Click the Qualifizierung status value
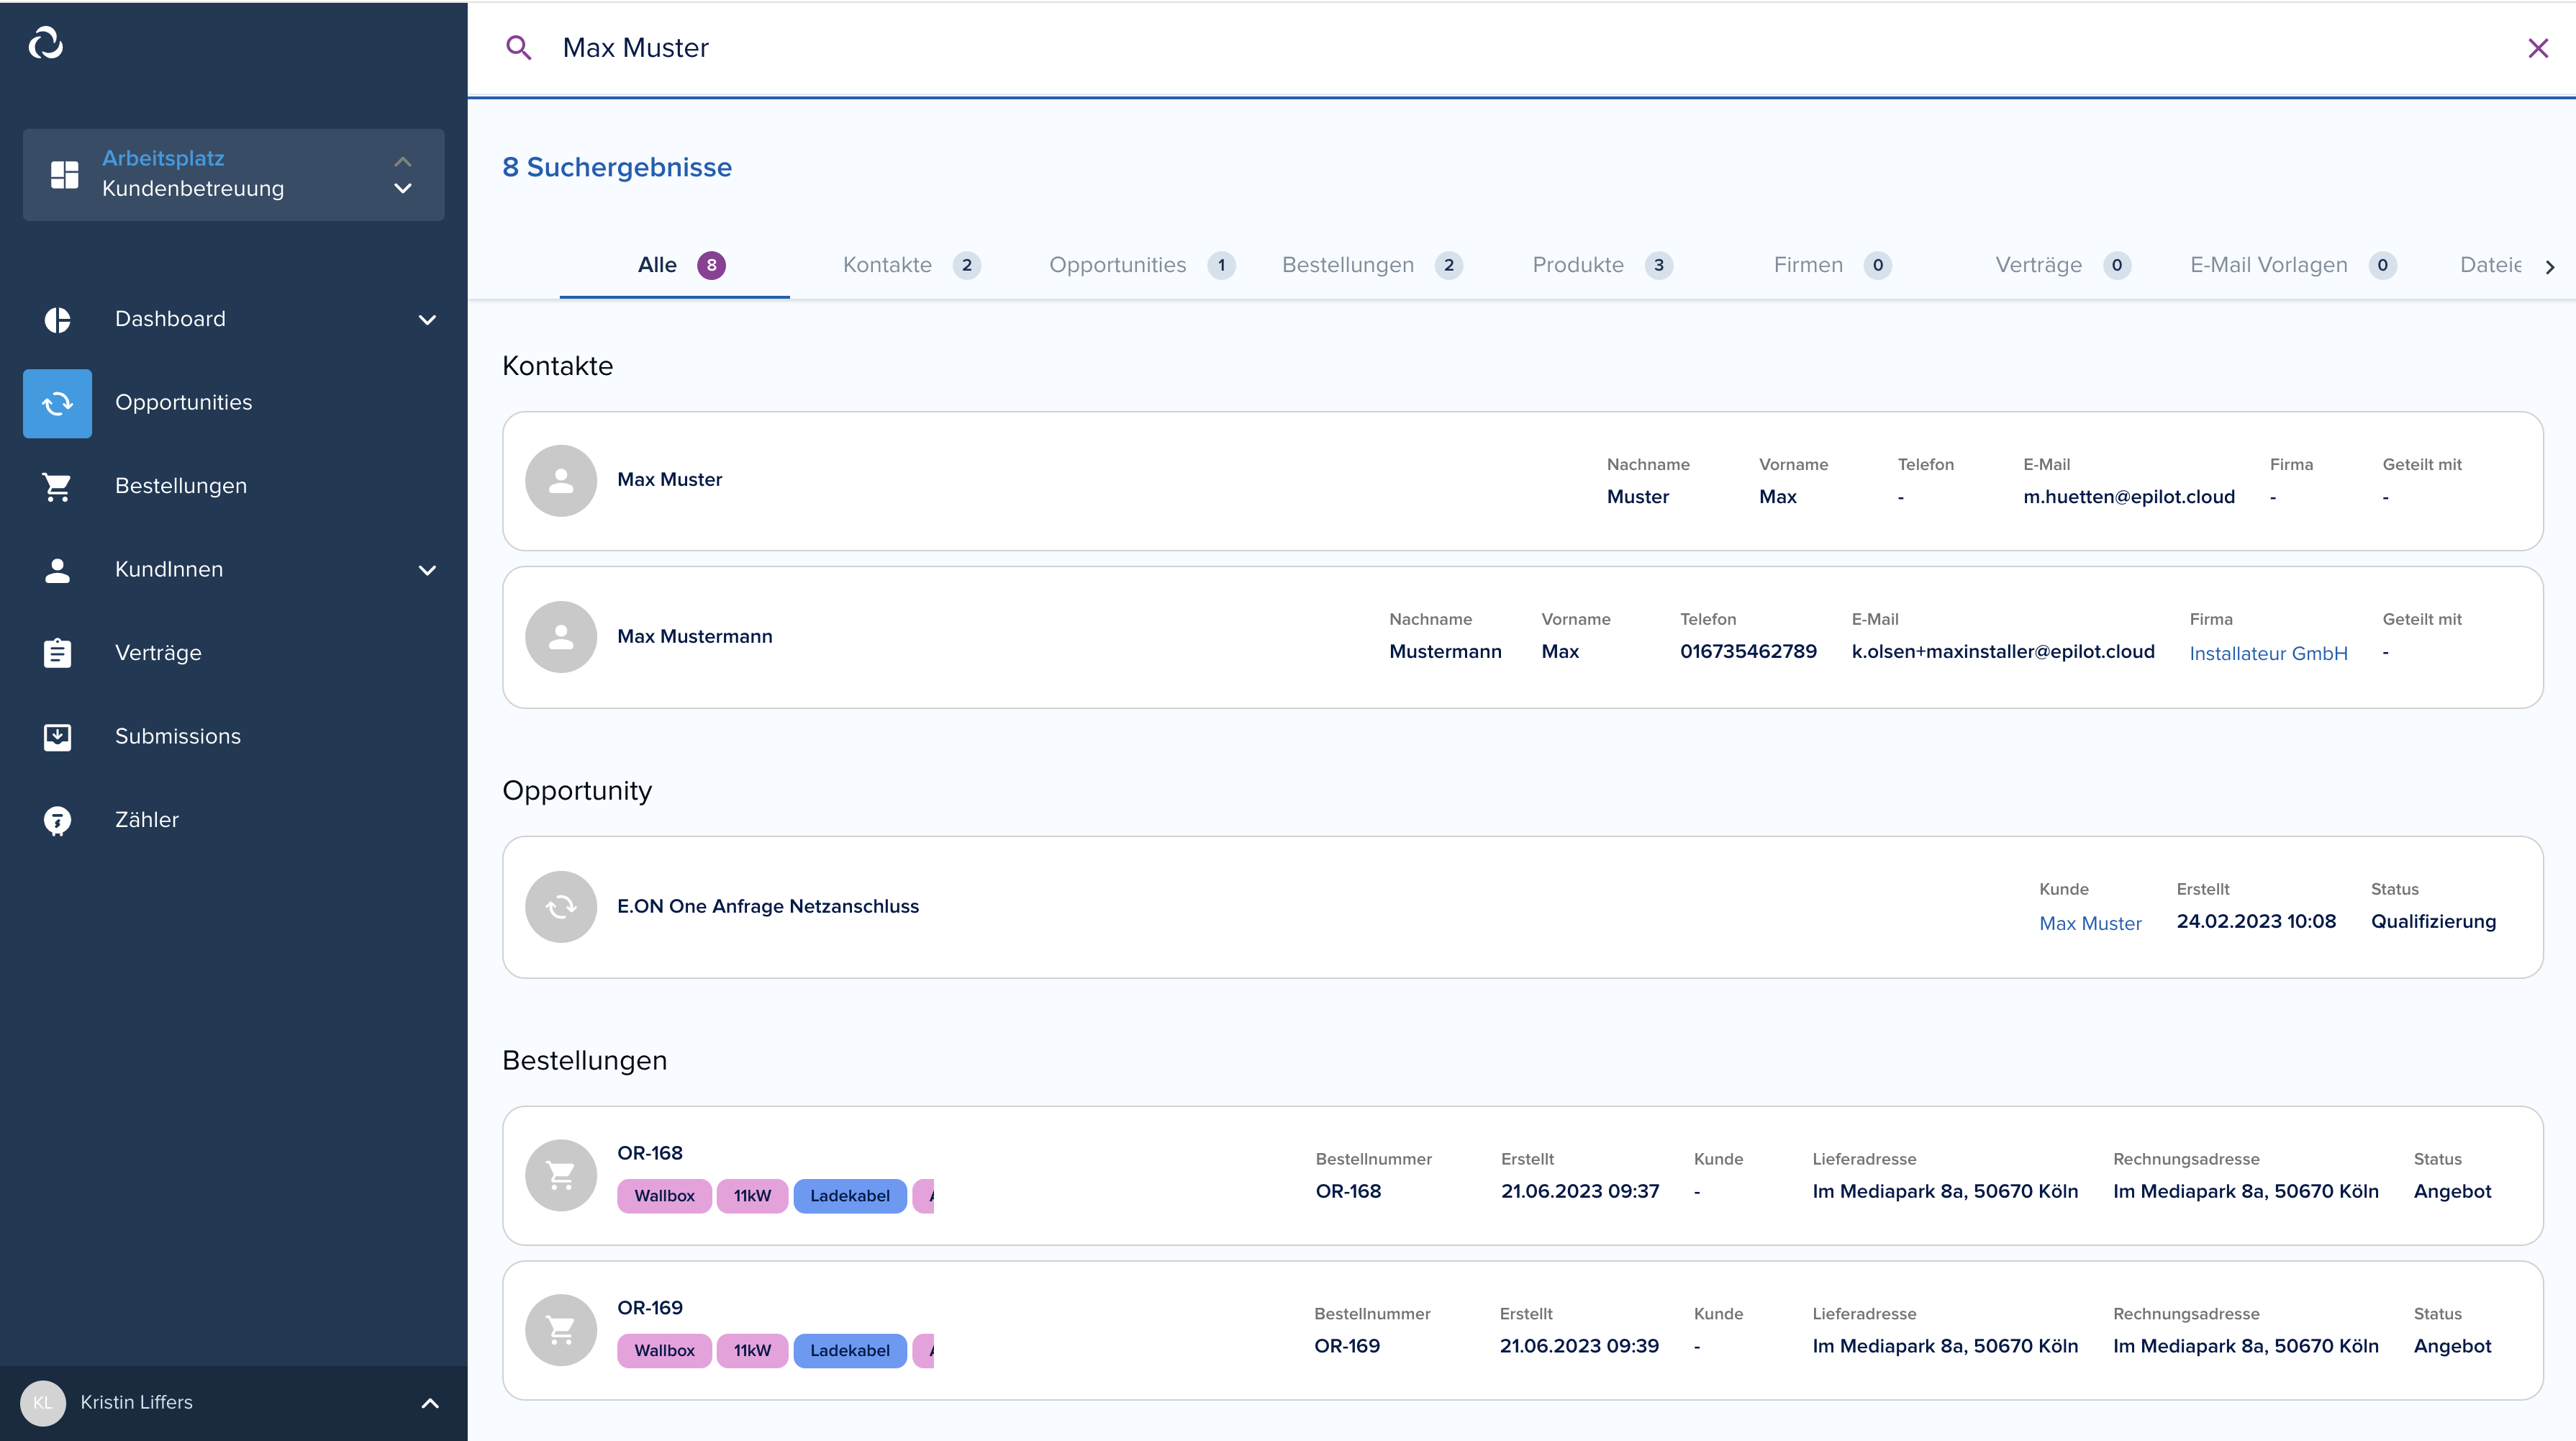 coord(2433,921)
